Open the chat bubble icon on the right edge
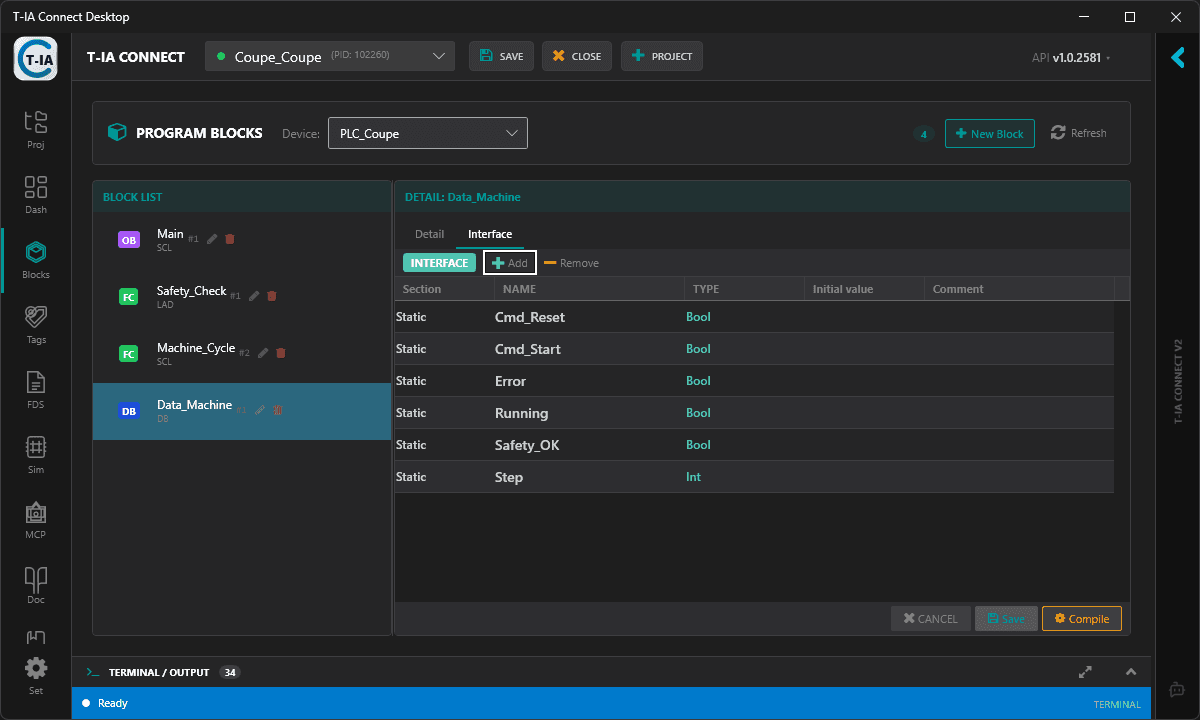This screenshot has height=720, width=1200. tap(1176, 689)
